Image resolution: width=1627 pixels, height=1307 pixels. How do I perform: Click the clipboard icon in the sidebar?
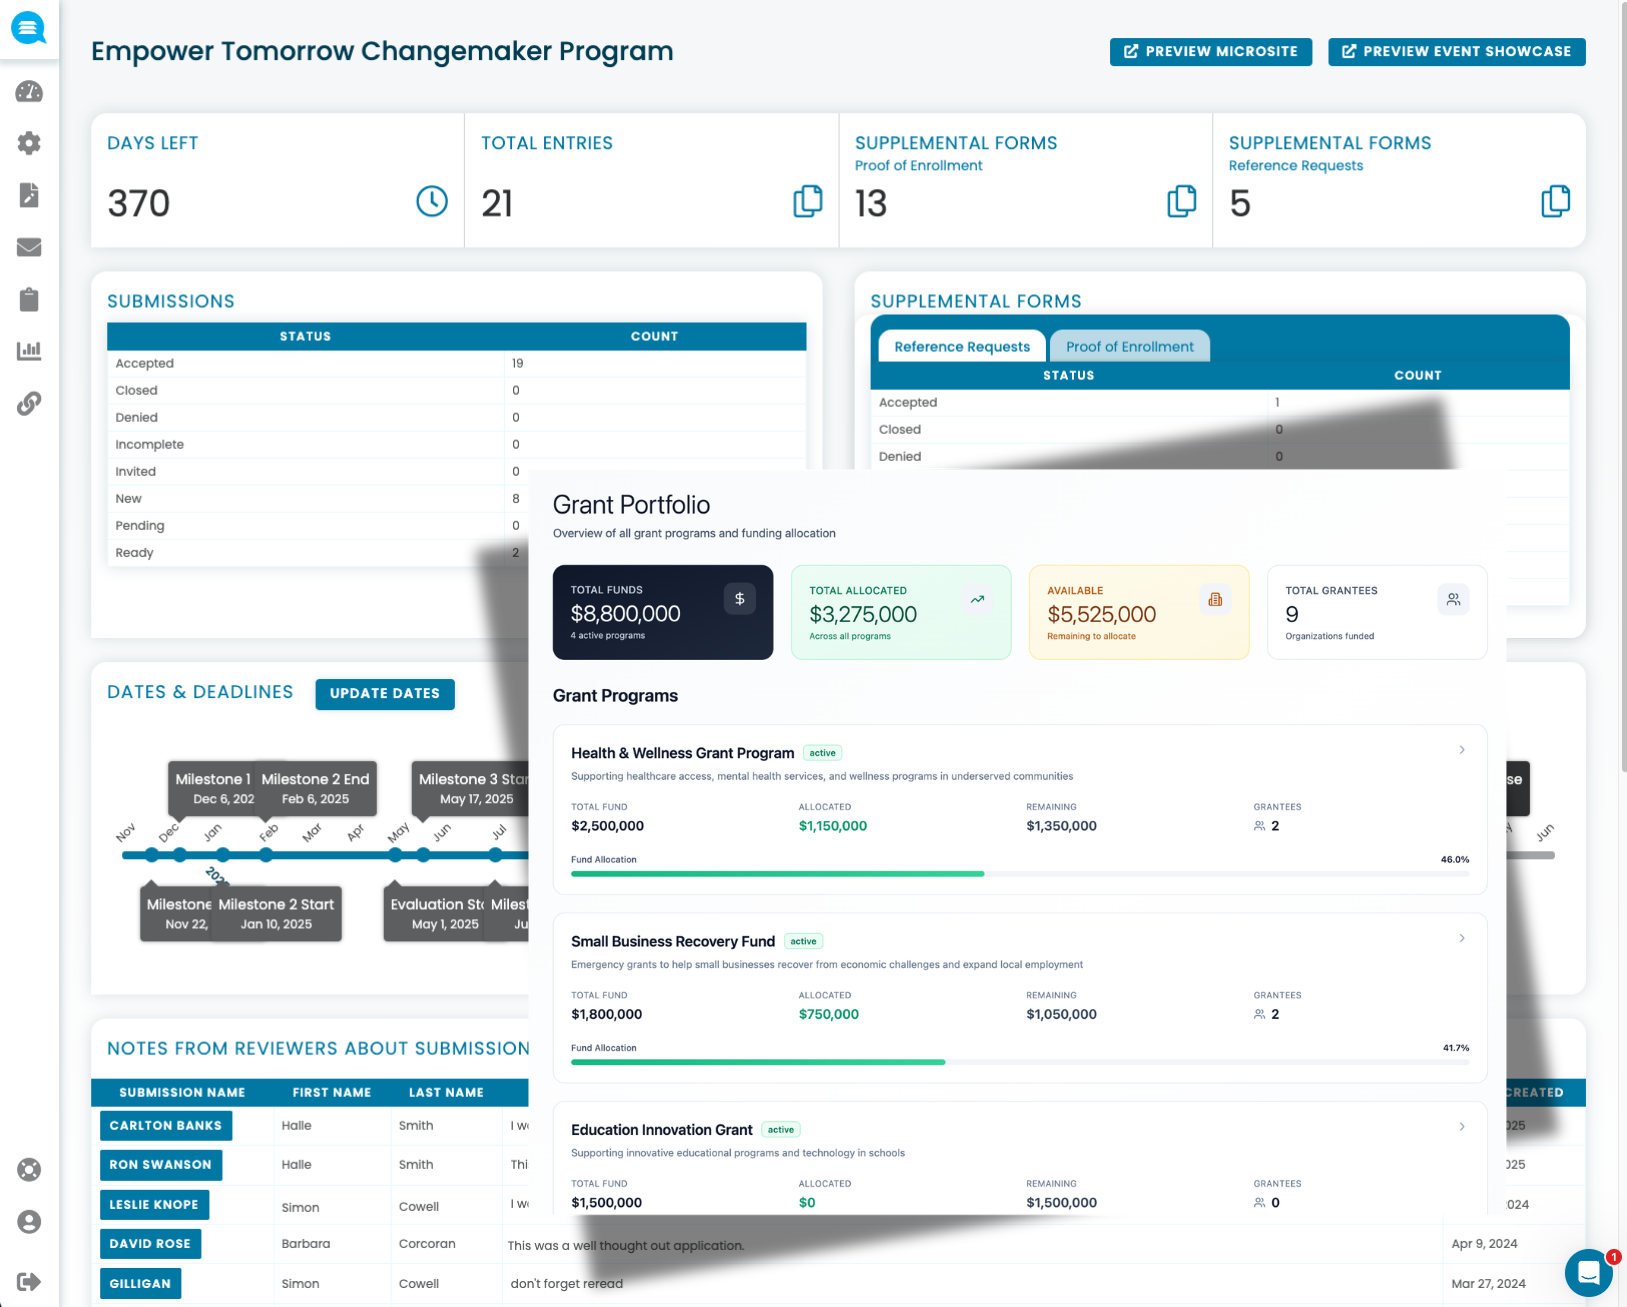point(29,299)
